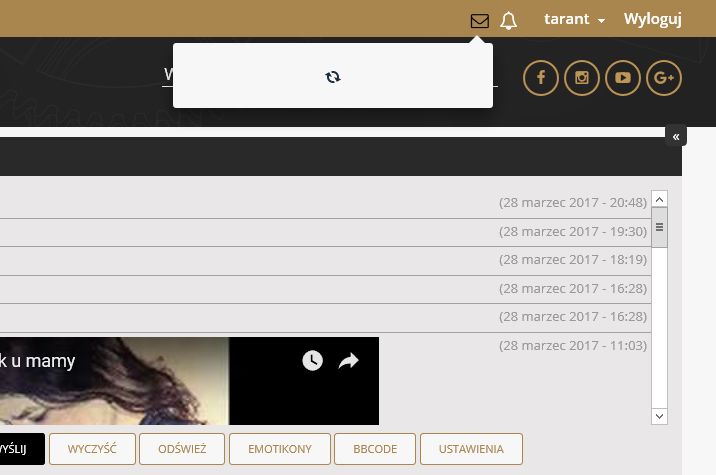Screen dimensions: 716x475
Task: Open the Instagram profile icon
Action: point(582,78)
